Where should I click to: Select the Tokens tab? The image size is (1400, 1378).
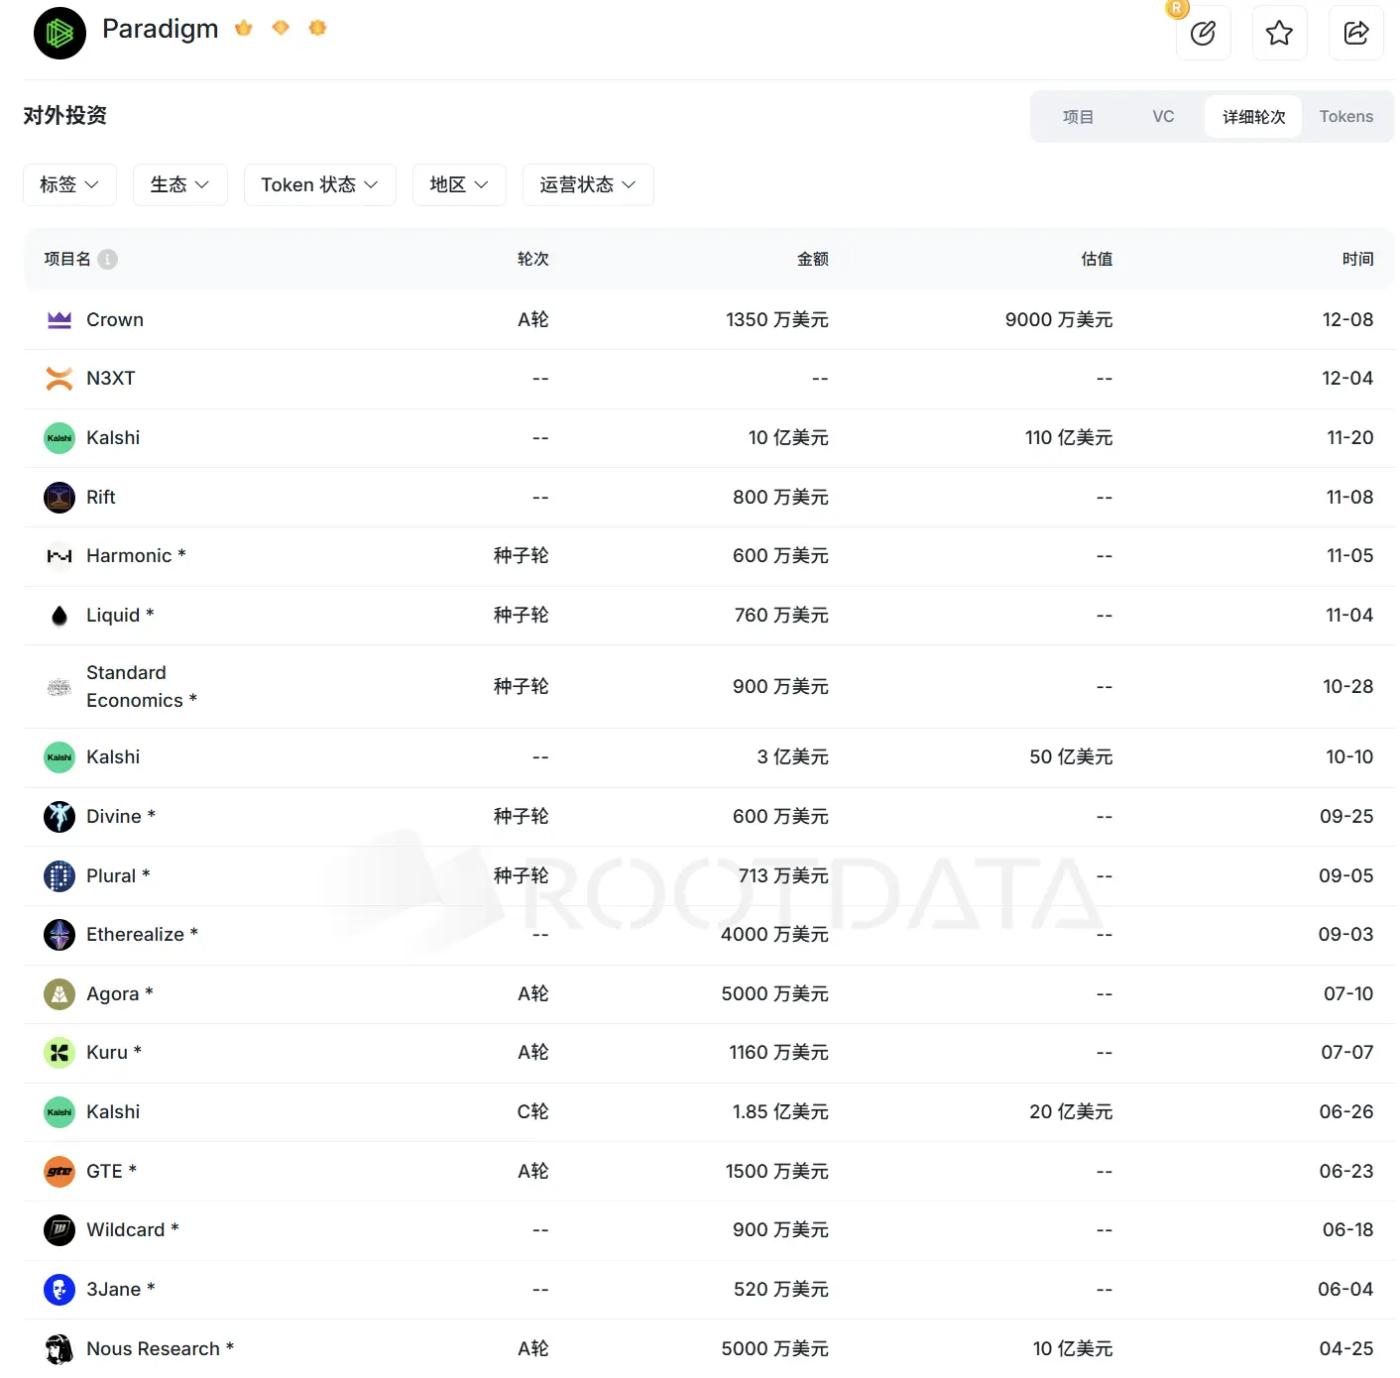pos(1346,117)
